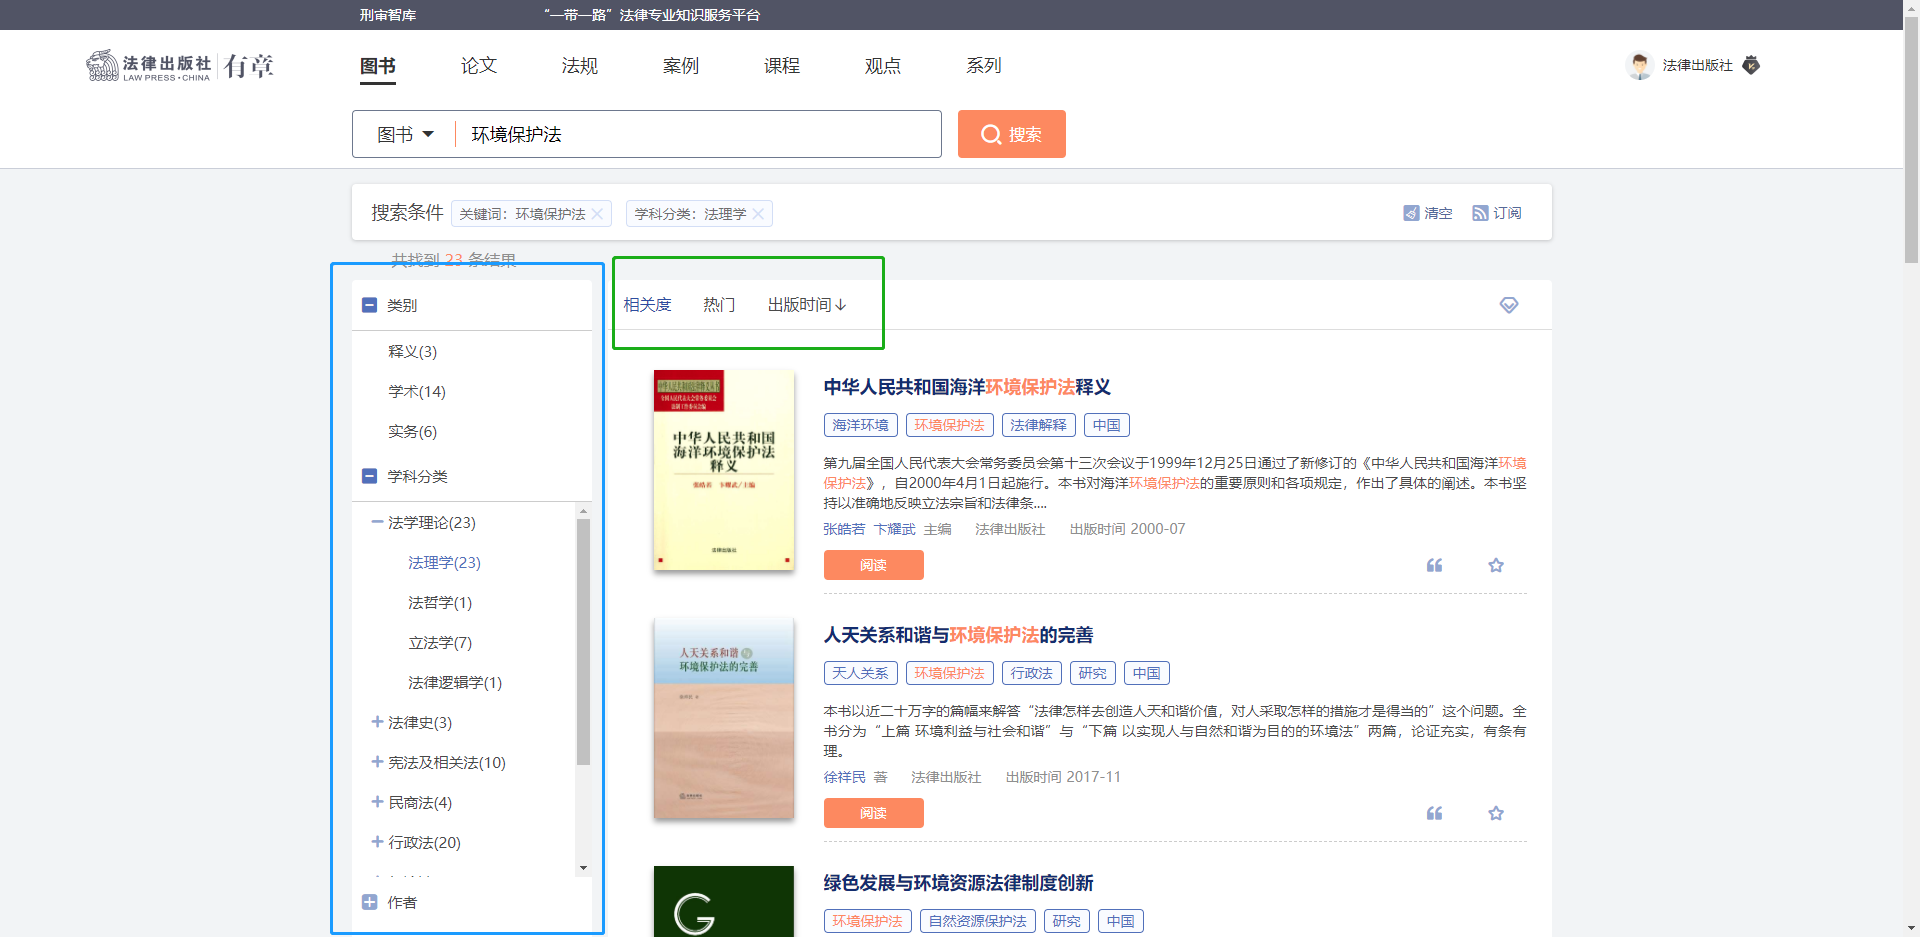
Task: Click the 订阅 subscribe RSS icon
Action: click(1480, 213)
